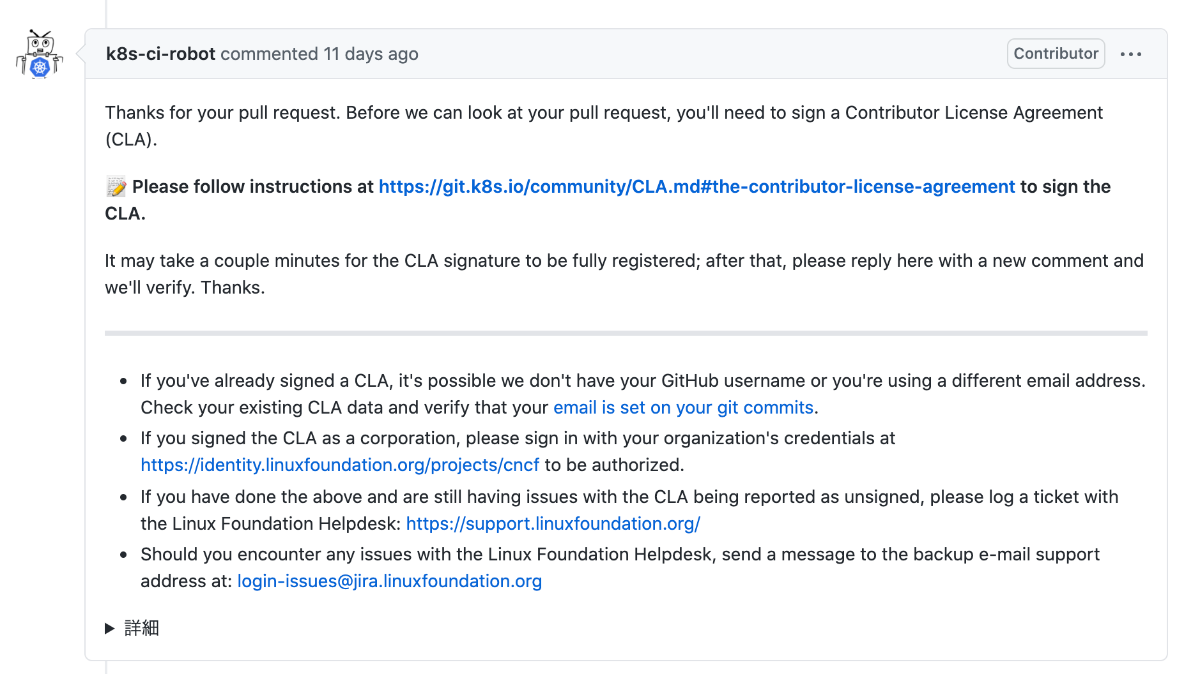Click the 11 days ago timestamp
The image size is (1200, 674).
tap(370, 54)
